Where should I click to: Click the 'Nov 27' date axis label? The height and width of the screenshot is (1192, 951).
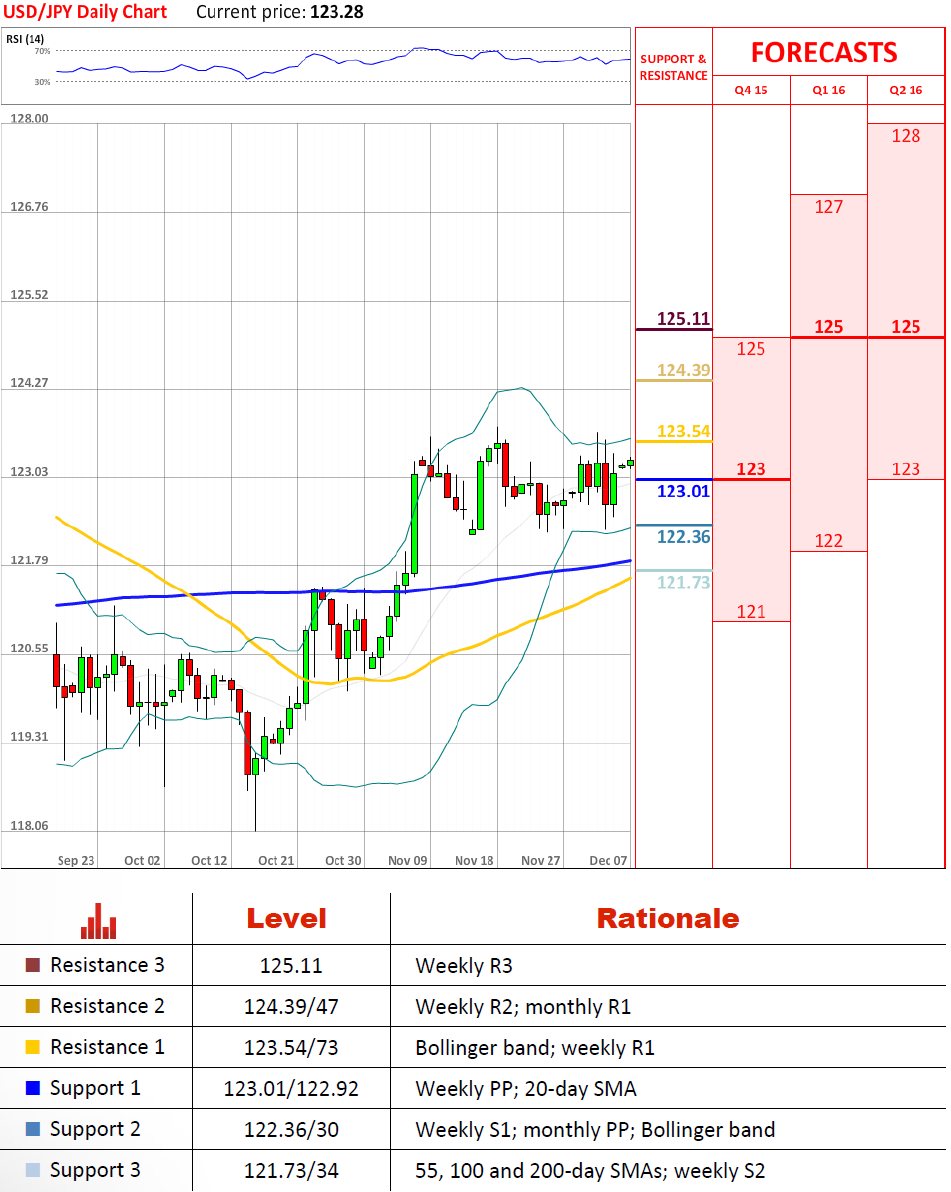pos(540,861)
